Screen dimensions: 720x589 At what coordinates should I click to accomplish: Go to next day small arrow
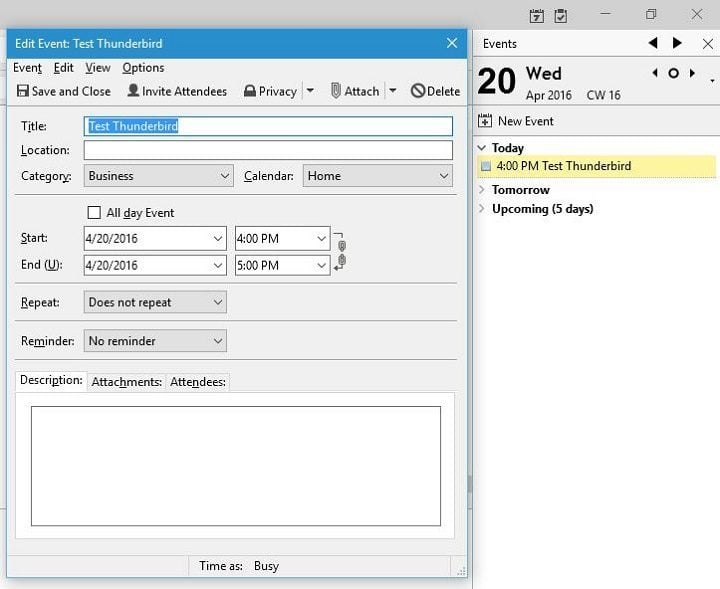point(692,73)
